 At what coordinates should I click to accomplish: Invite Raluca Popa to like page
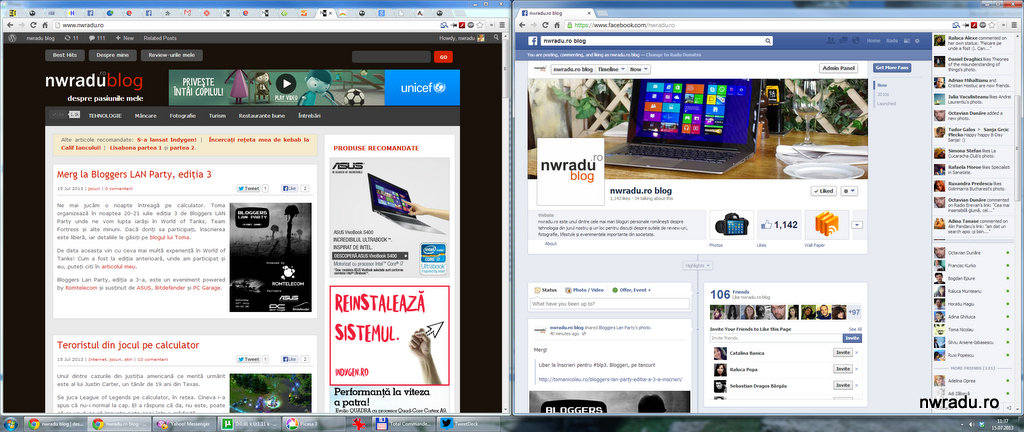842,369
